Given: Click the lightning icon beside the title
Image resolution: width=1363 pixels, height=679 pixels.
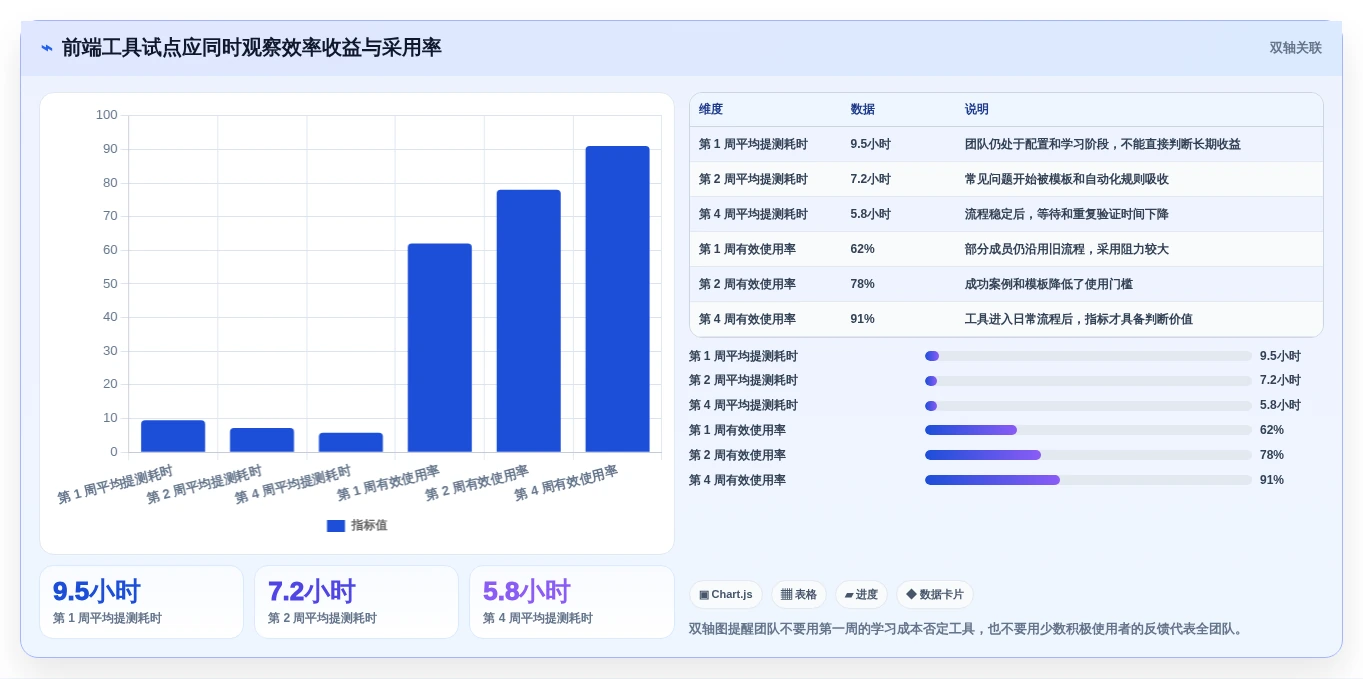Looking at the screenshot, I should [47, 48].
